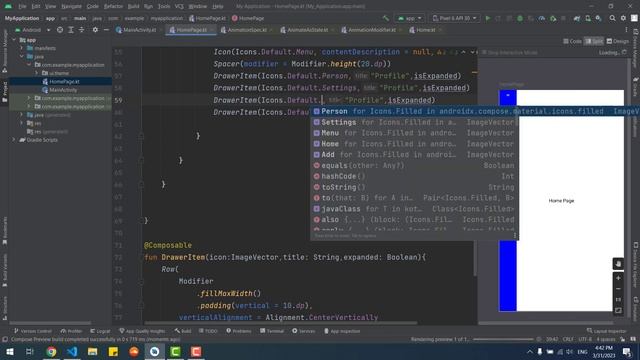Switch editor to Split view mode
Image resolution: width=640 pixels, height=360 pixels.
tap(594, 41)
